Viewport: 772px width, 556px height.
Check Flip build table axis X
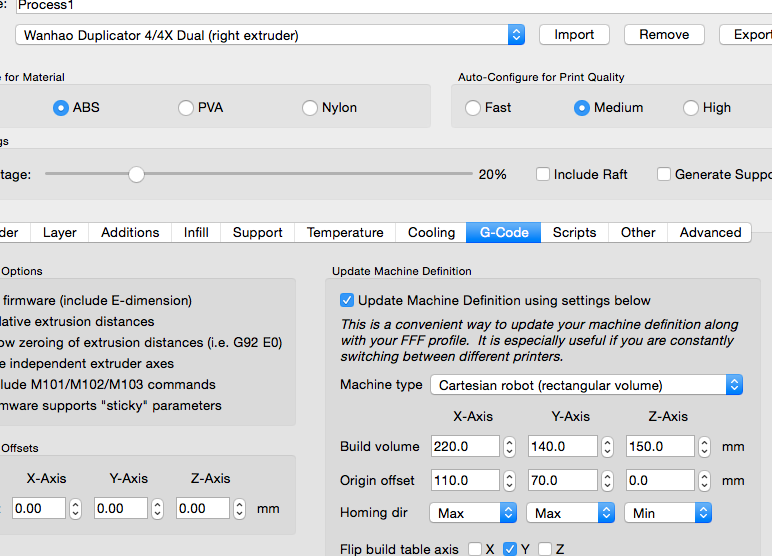point(475,549)
